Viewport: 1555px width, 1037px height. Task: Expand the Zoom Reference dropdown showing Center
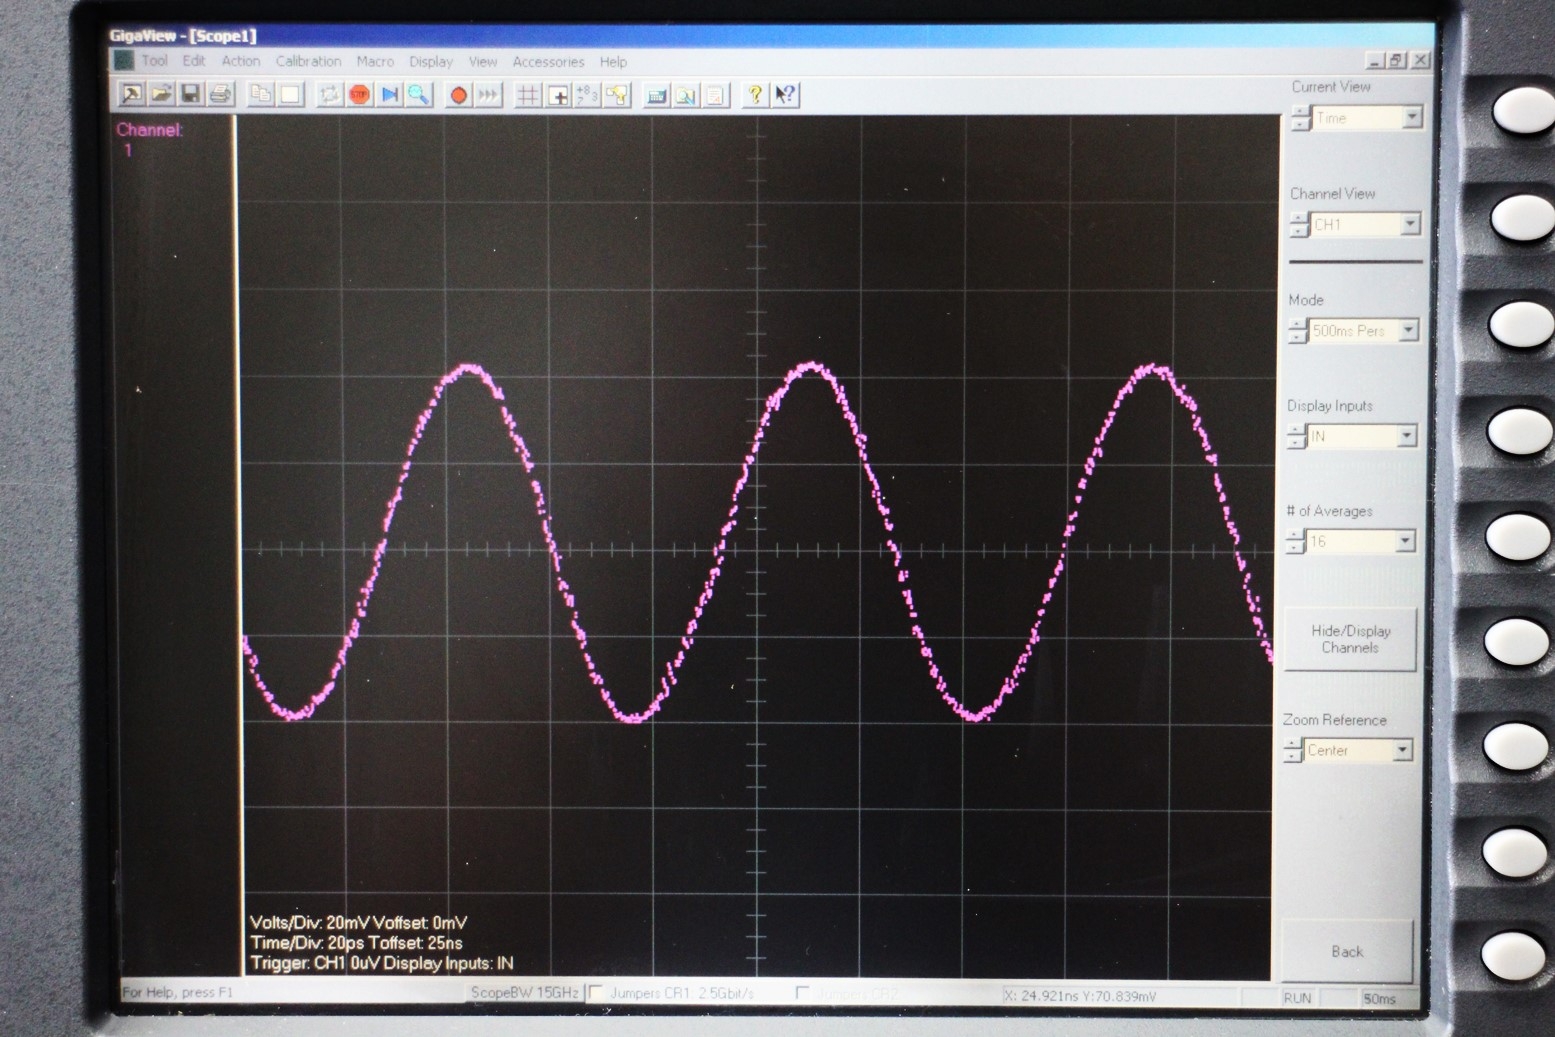click(x=1402, y=750)
